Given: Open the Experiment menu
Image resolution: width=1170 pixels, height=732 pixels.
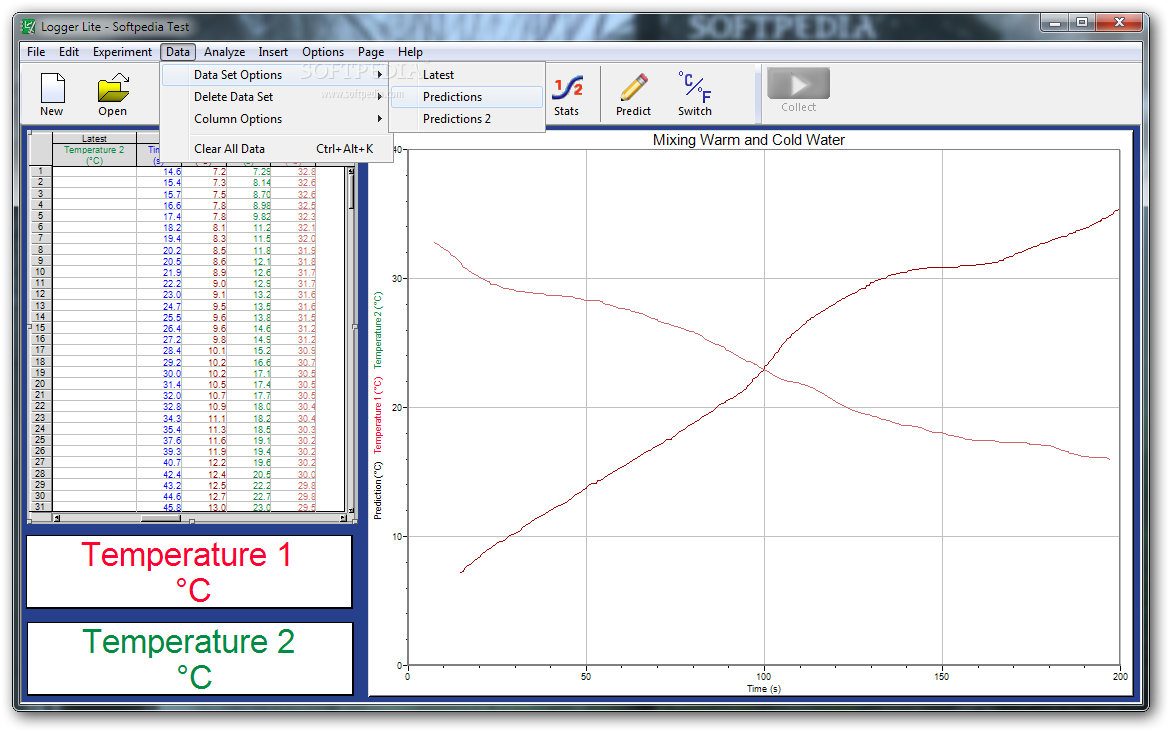Looking at the screenshot, I should [122, 51].
